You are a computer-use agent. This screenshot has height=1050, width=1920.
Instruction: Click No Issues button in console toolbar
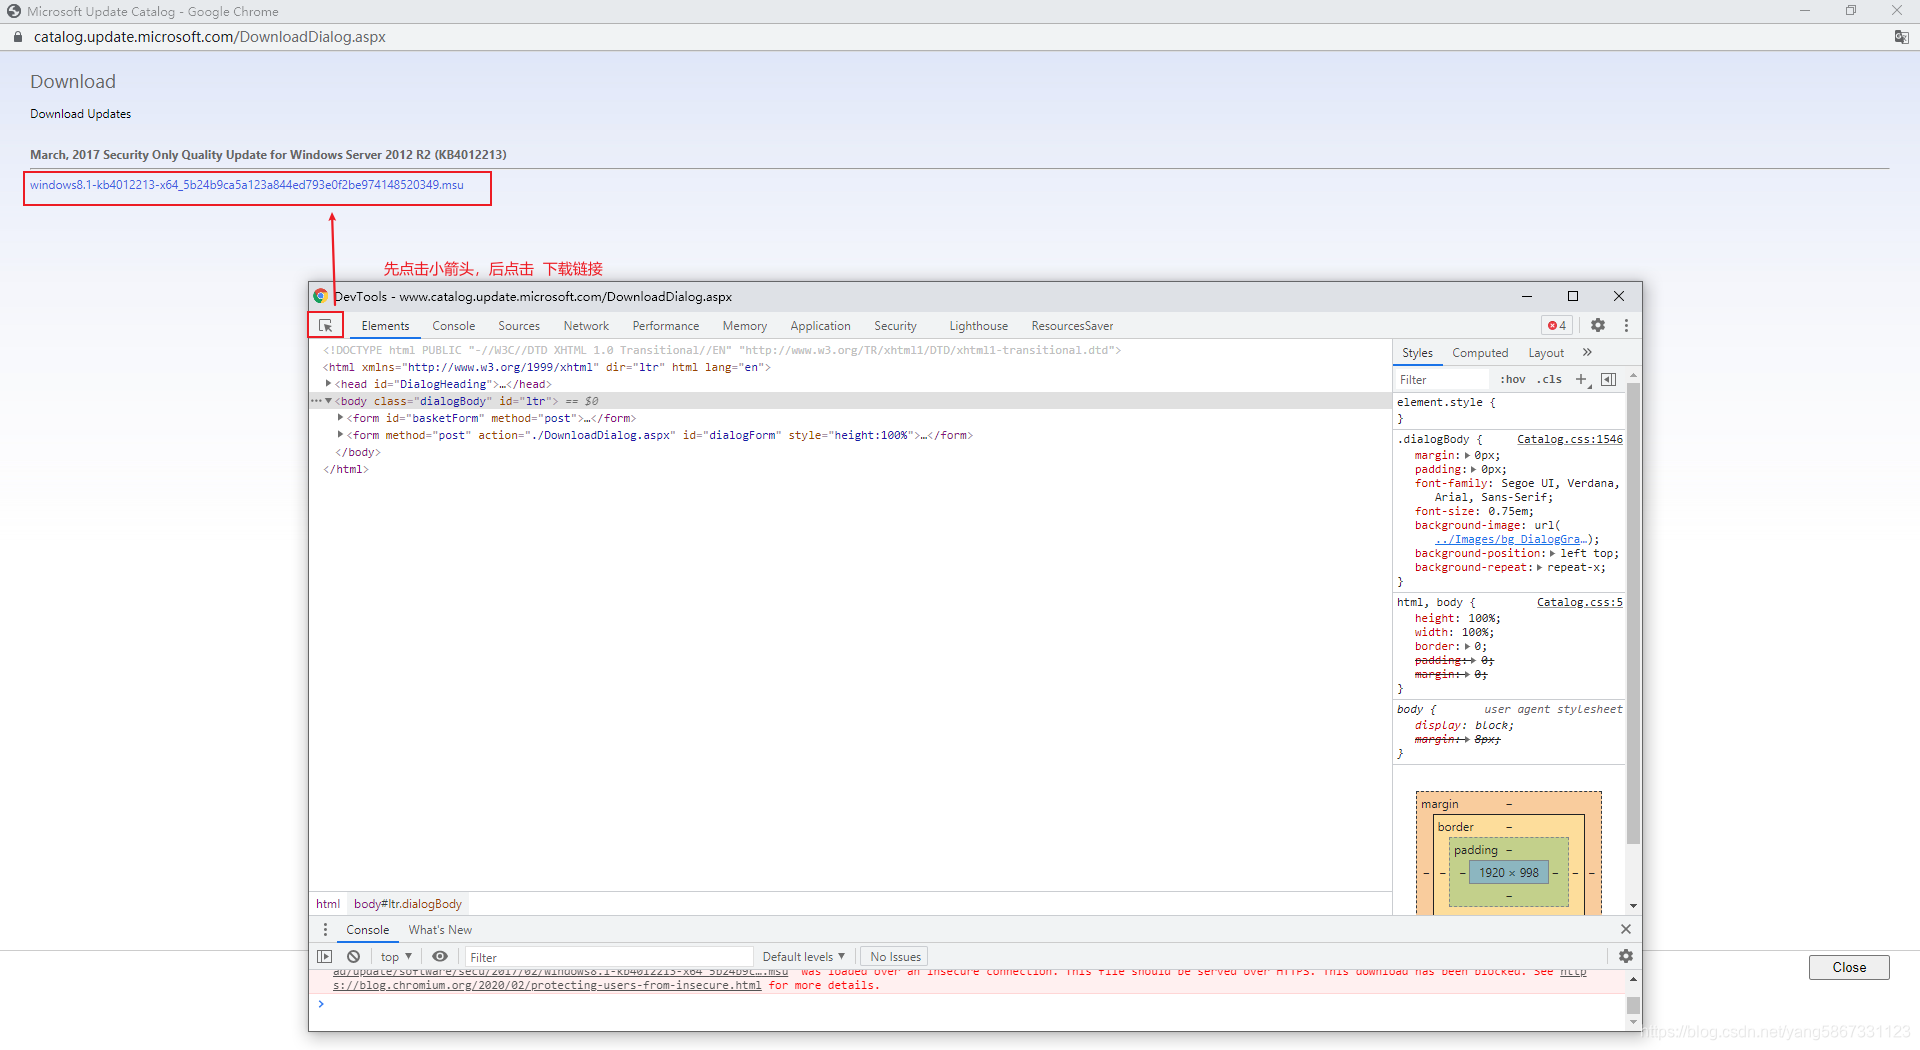(x=895, y=957)
